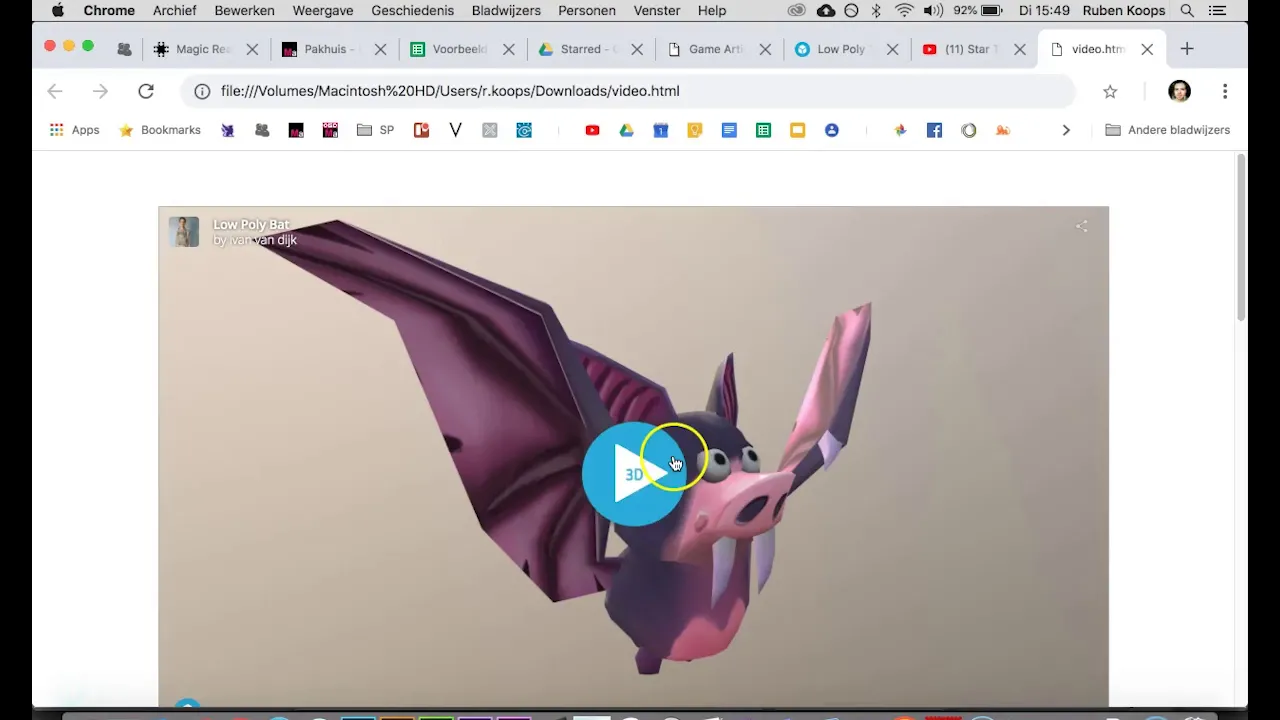Open the Google Drive bookmark icon
The width and height of the screenshot is (1280, 720).
pyautogui.click(x=626, y=130)
